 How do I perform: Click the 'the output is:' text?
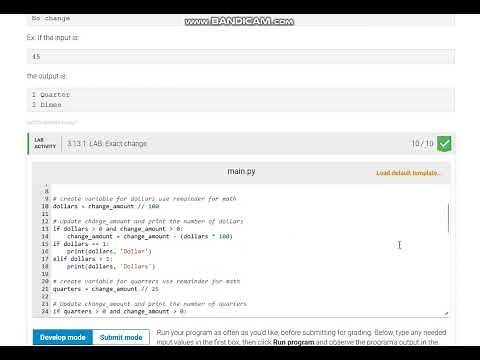47,76
